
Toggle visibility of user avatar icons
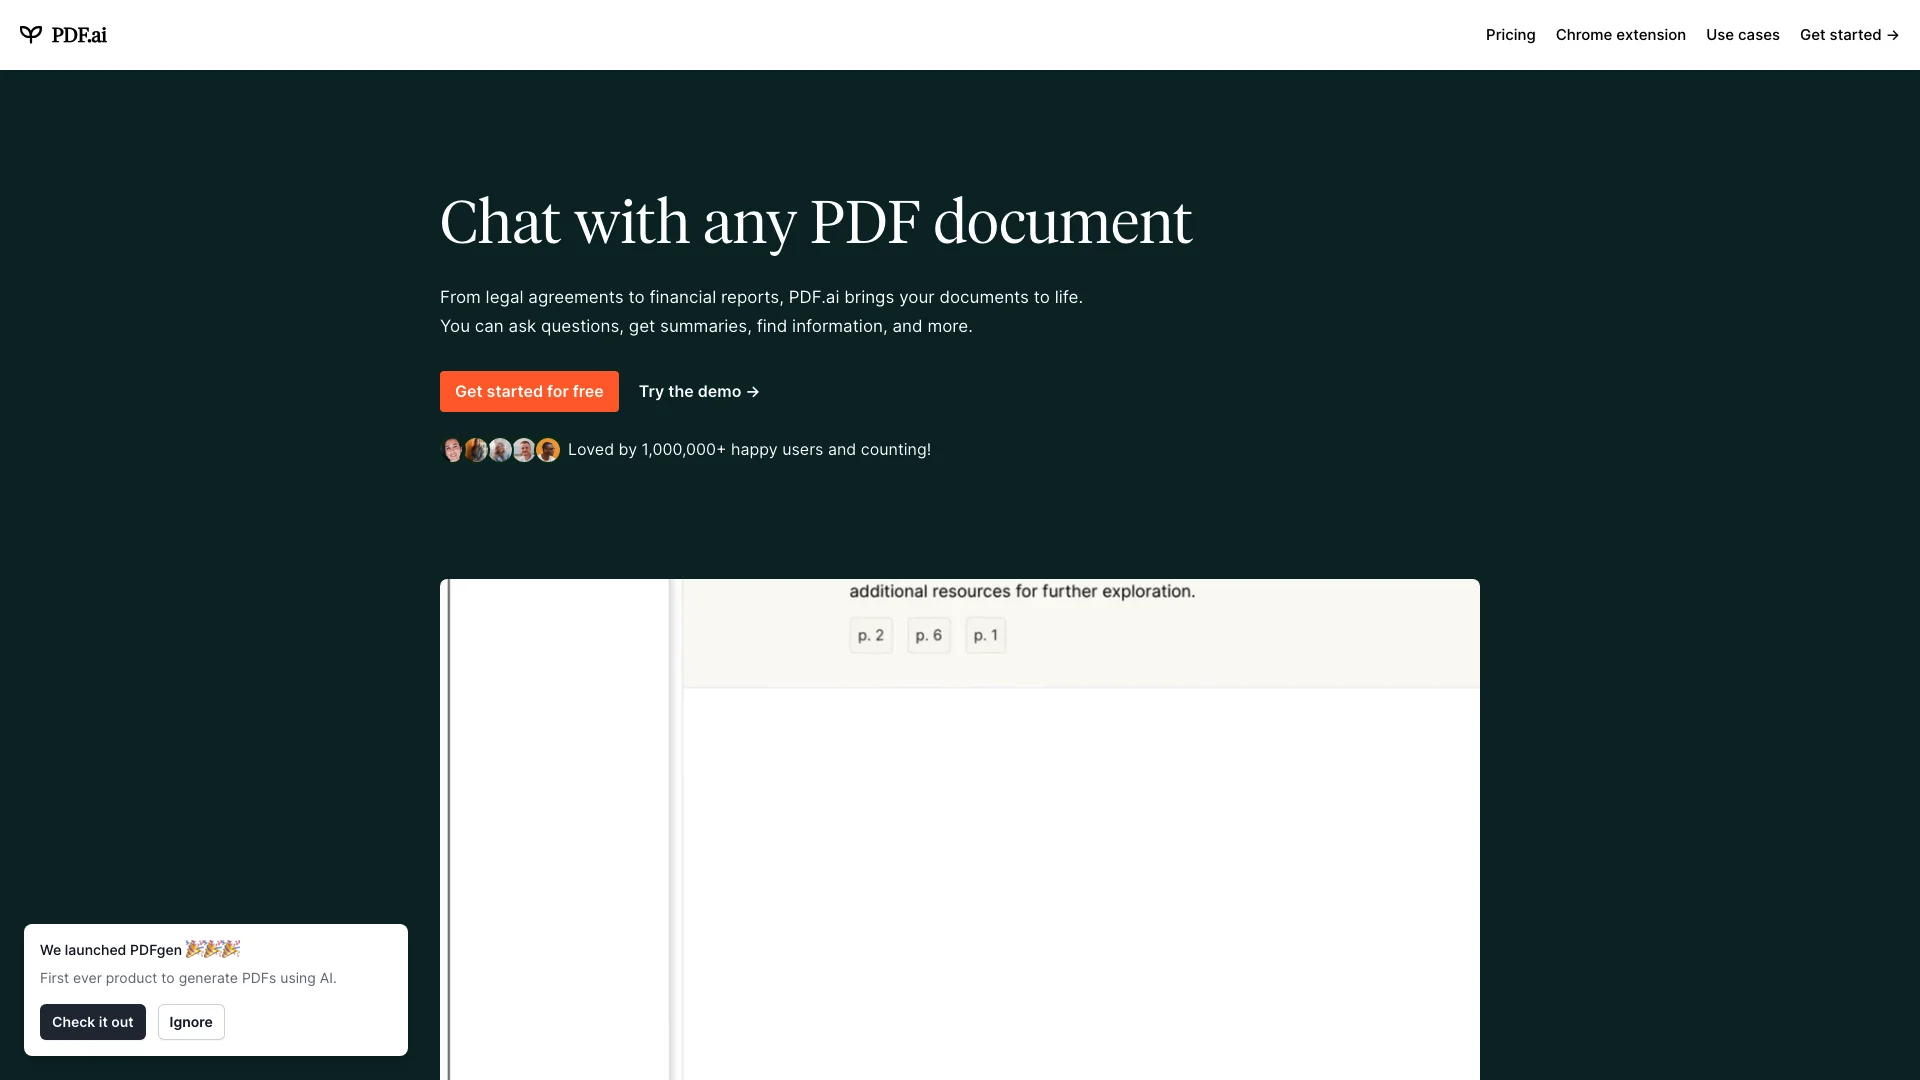pyautogui.click(x=500, y=450)
